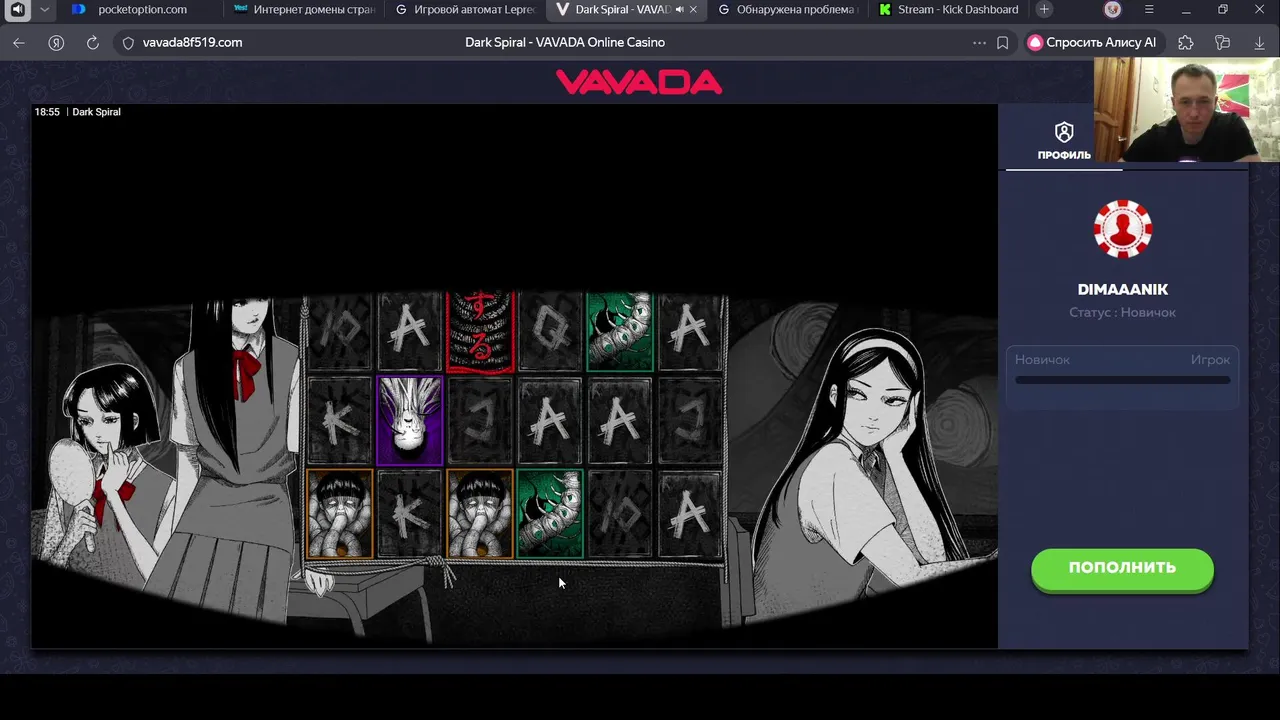Click the purple hanging-hair slot symbol
The width and height of the screenshot is (1280, 720).
pyautogui.click(x=409, y=421)
